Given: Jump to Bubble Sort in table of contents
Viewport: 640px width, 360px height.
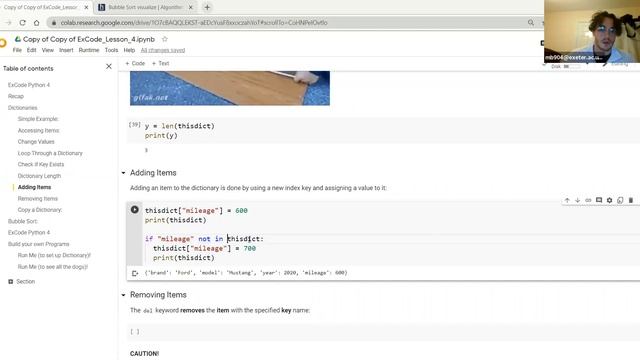Looking at the screenshot, I should [x=23, y=221].
